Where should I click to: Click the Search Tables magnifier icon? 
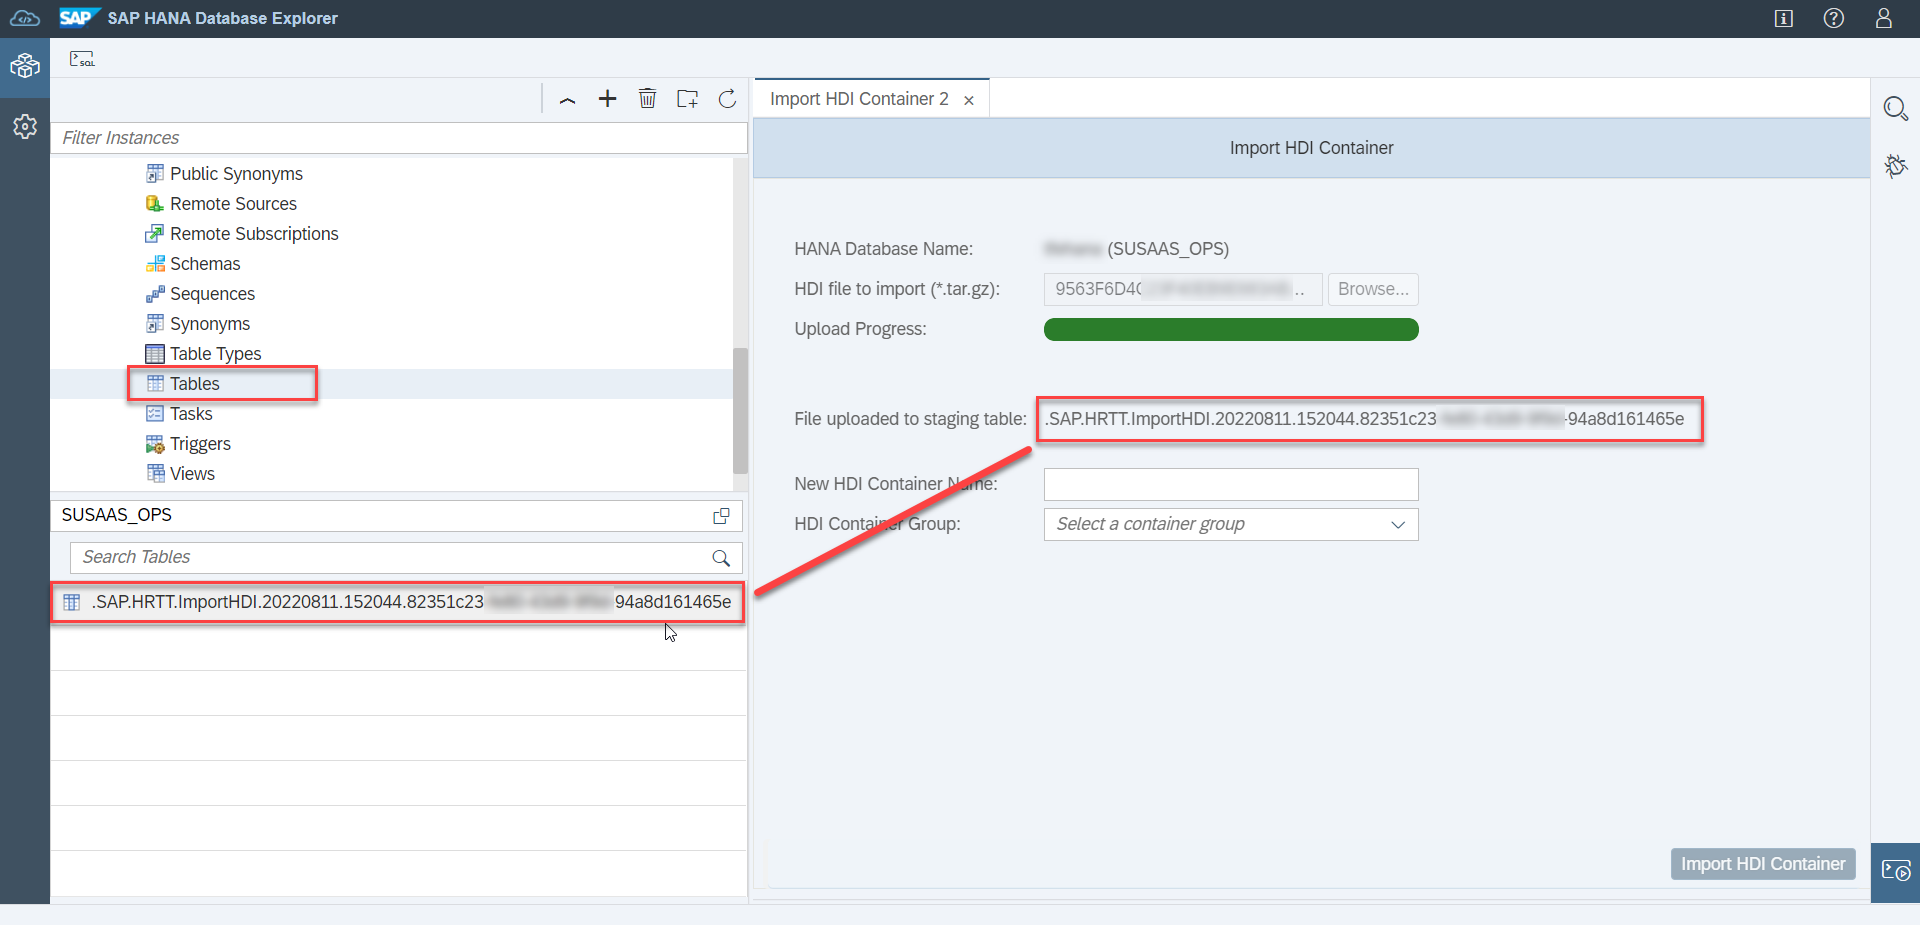coord(720,558)
